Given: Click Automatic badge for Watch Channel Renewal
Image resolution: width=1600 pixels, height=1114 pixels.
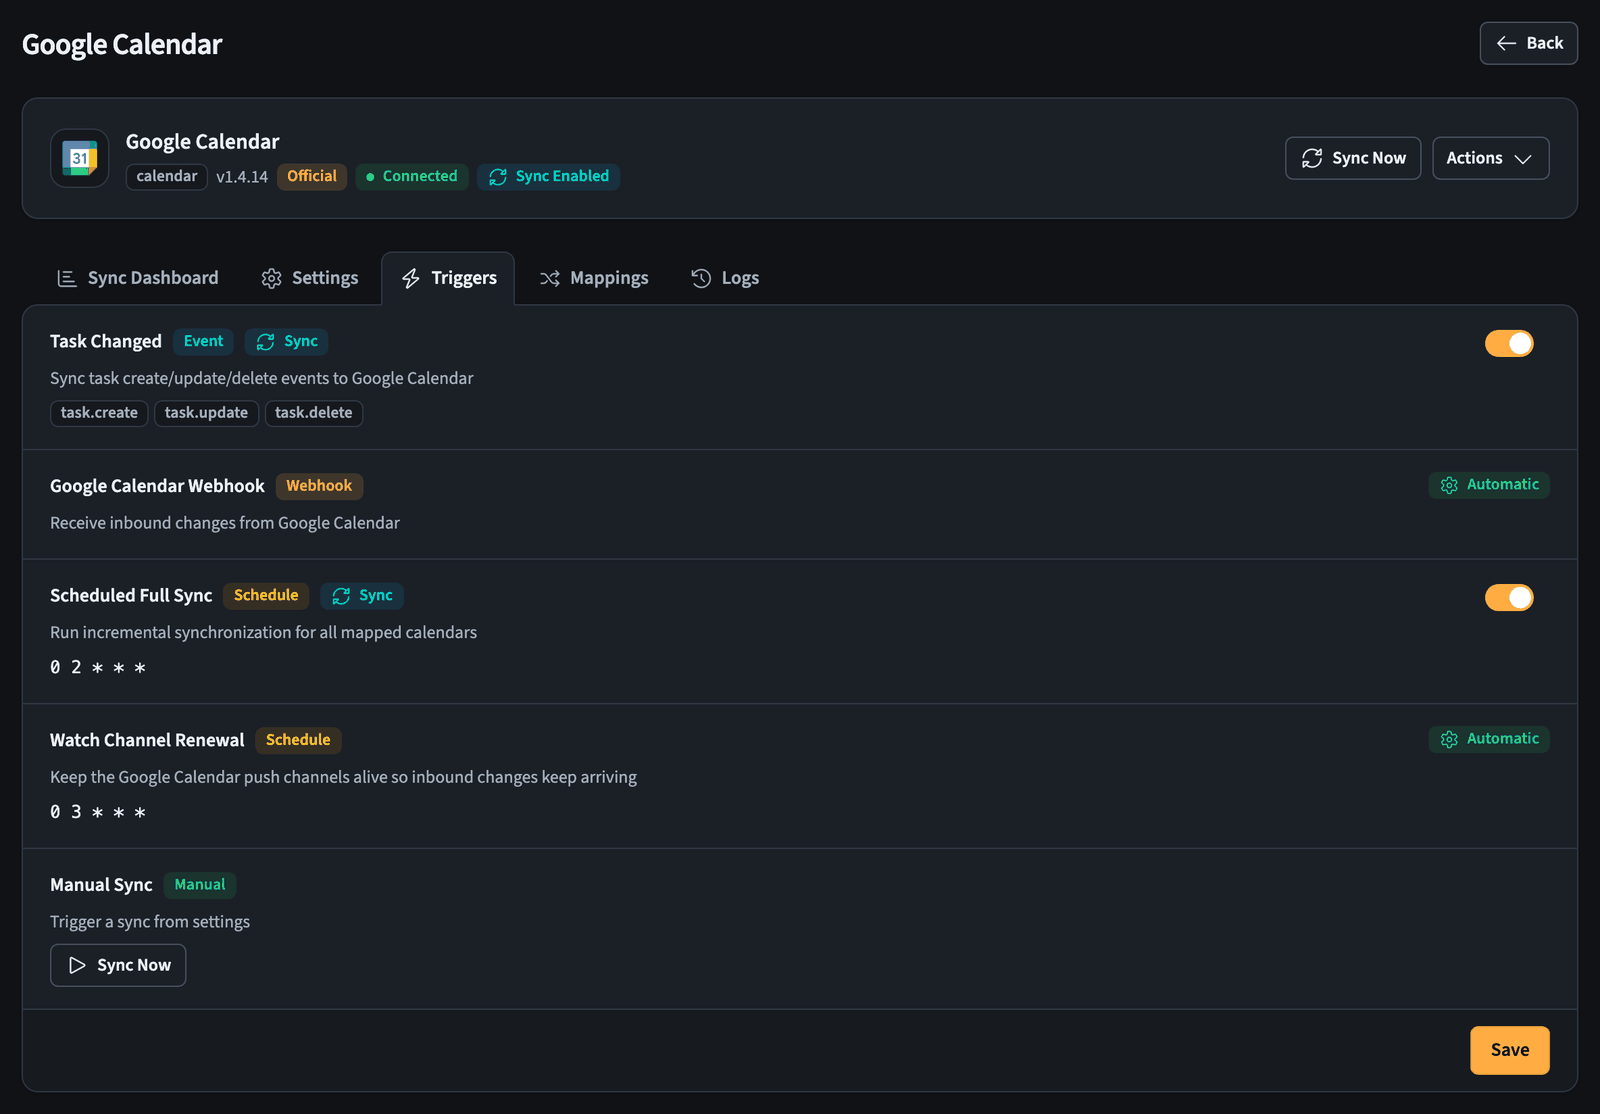Looking at the screenshot, I should (x=1489, y=739).
